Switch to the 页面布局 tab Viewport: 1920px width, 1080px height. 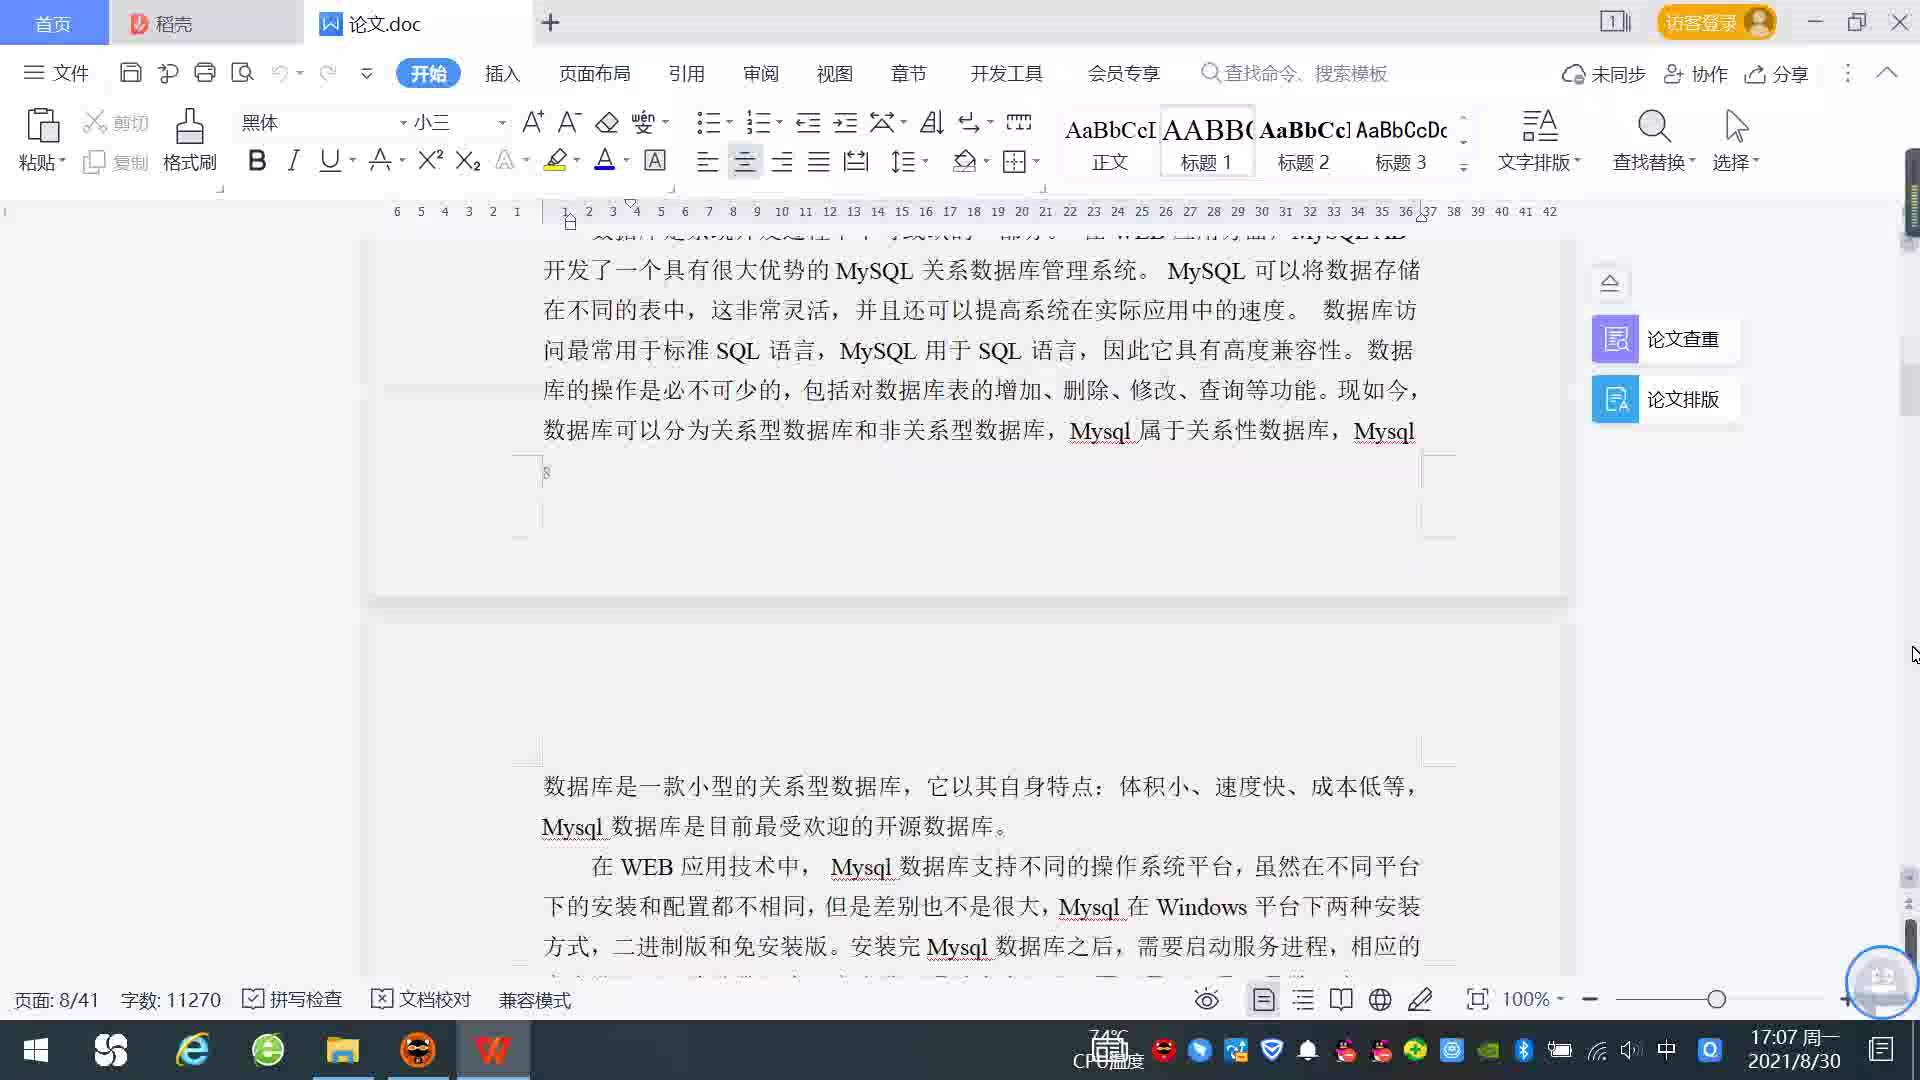coord(594,73)
